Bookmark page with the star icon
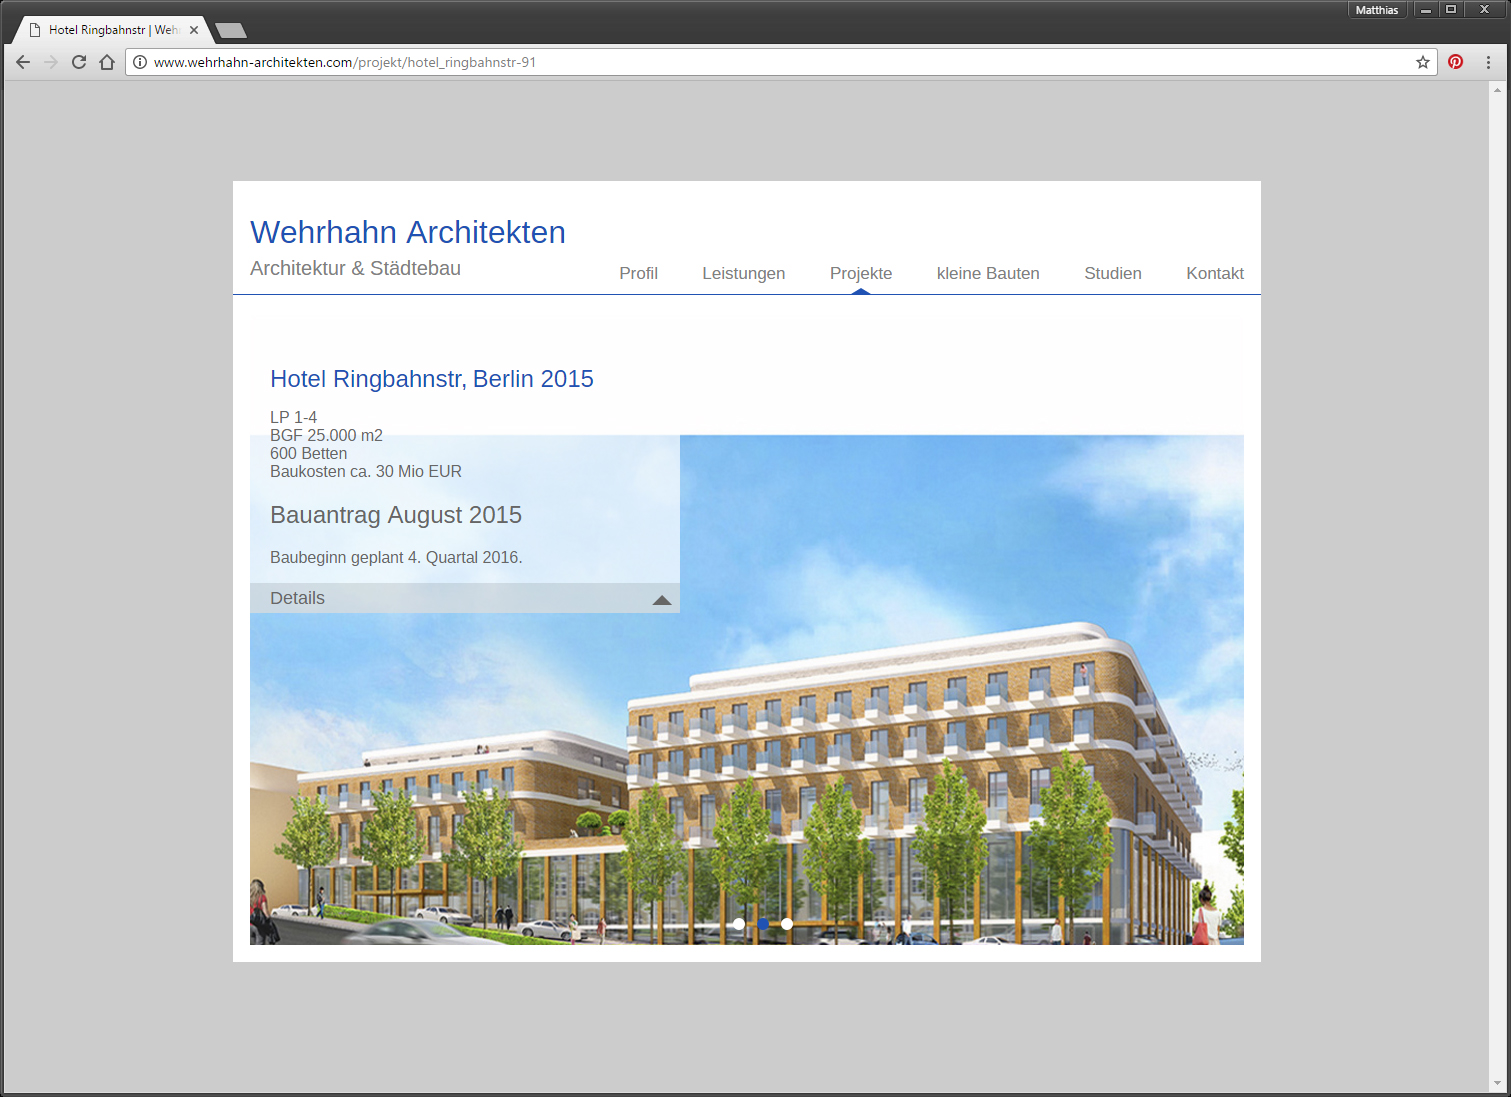This screenshot has width=1511, height=1097. (1422, 62)
